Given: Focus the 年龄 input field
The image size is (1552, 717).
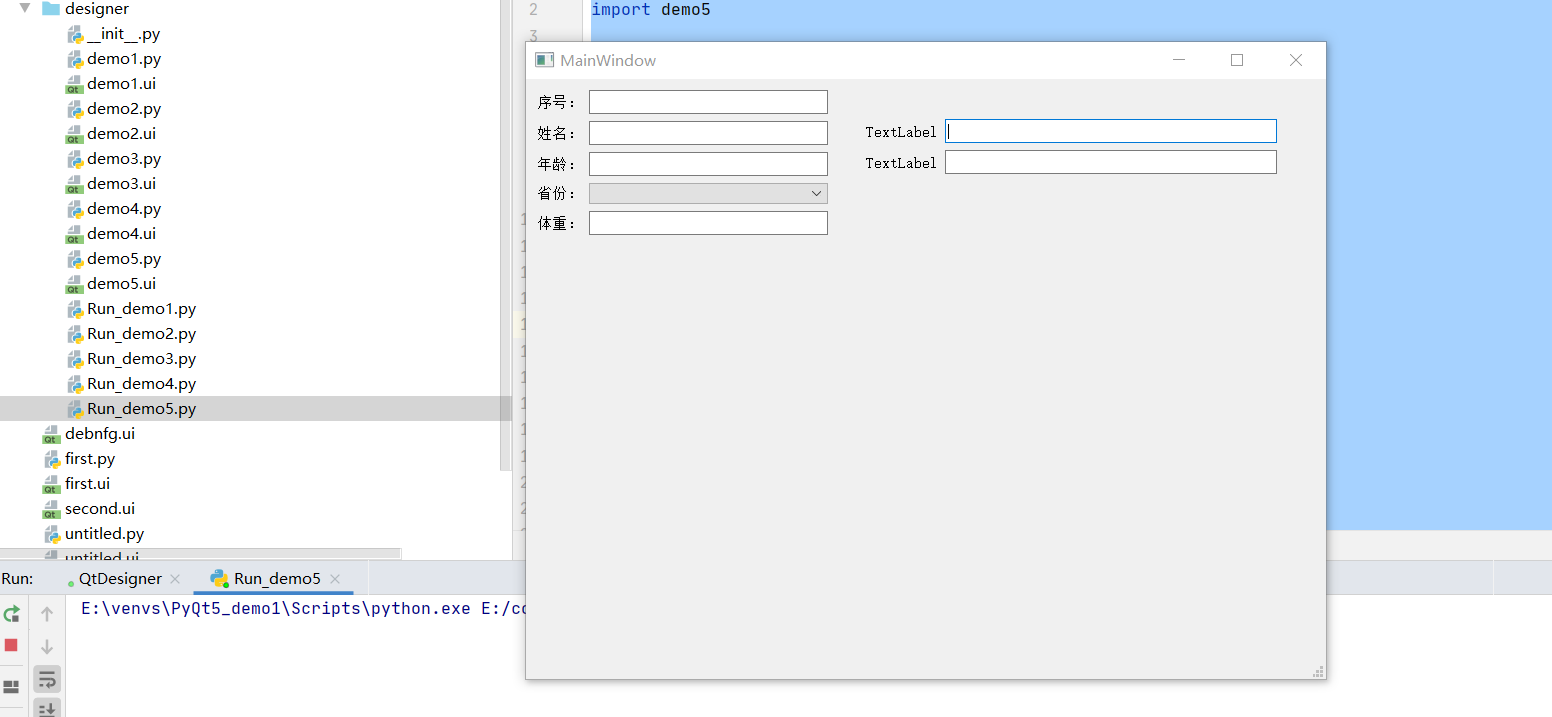Looking at the screenshot, I should pos(708,164).
